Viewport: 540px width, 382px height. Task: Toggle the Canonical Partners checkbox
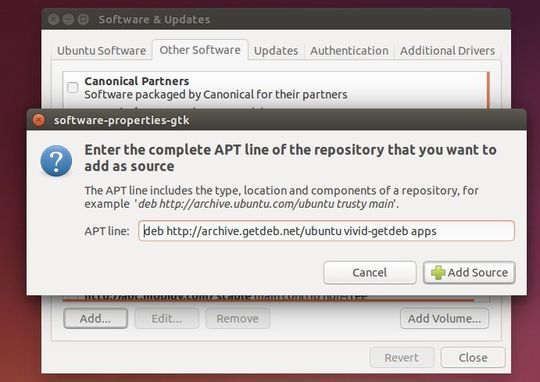[72, 87]
